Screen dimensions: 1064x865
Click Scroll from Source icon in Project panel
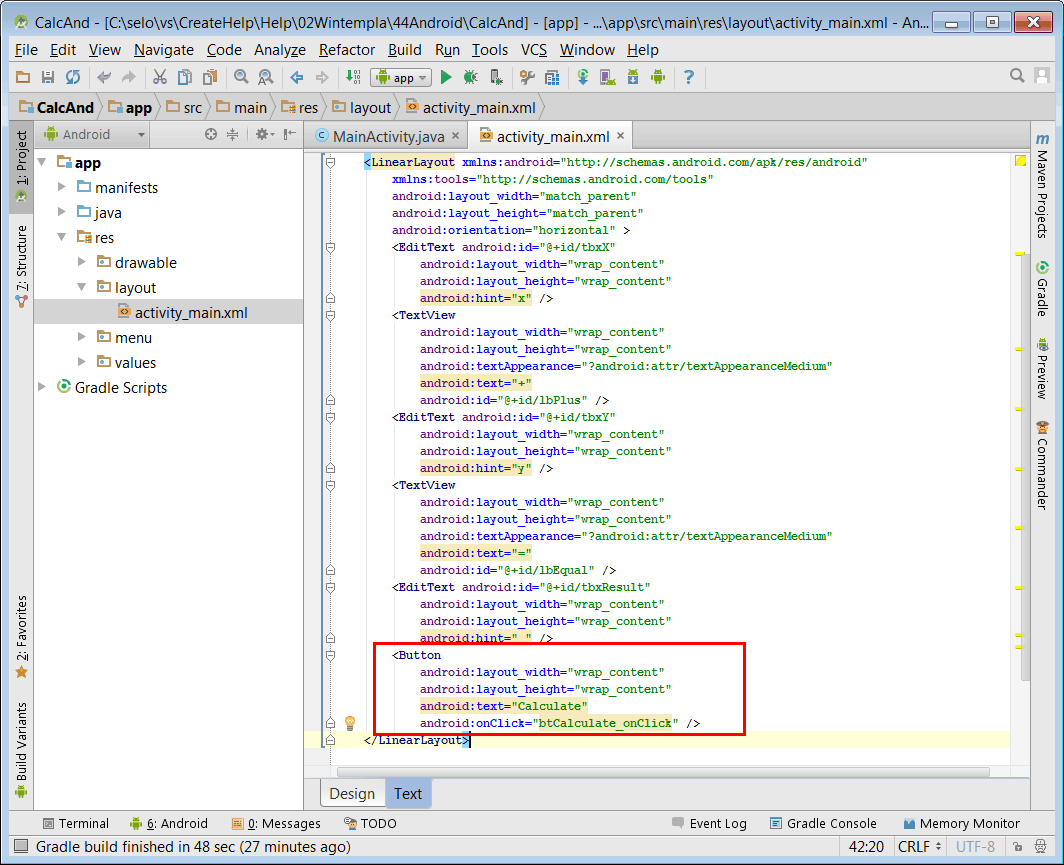(x=210, y=134)
